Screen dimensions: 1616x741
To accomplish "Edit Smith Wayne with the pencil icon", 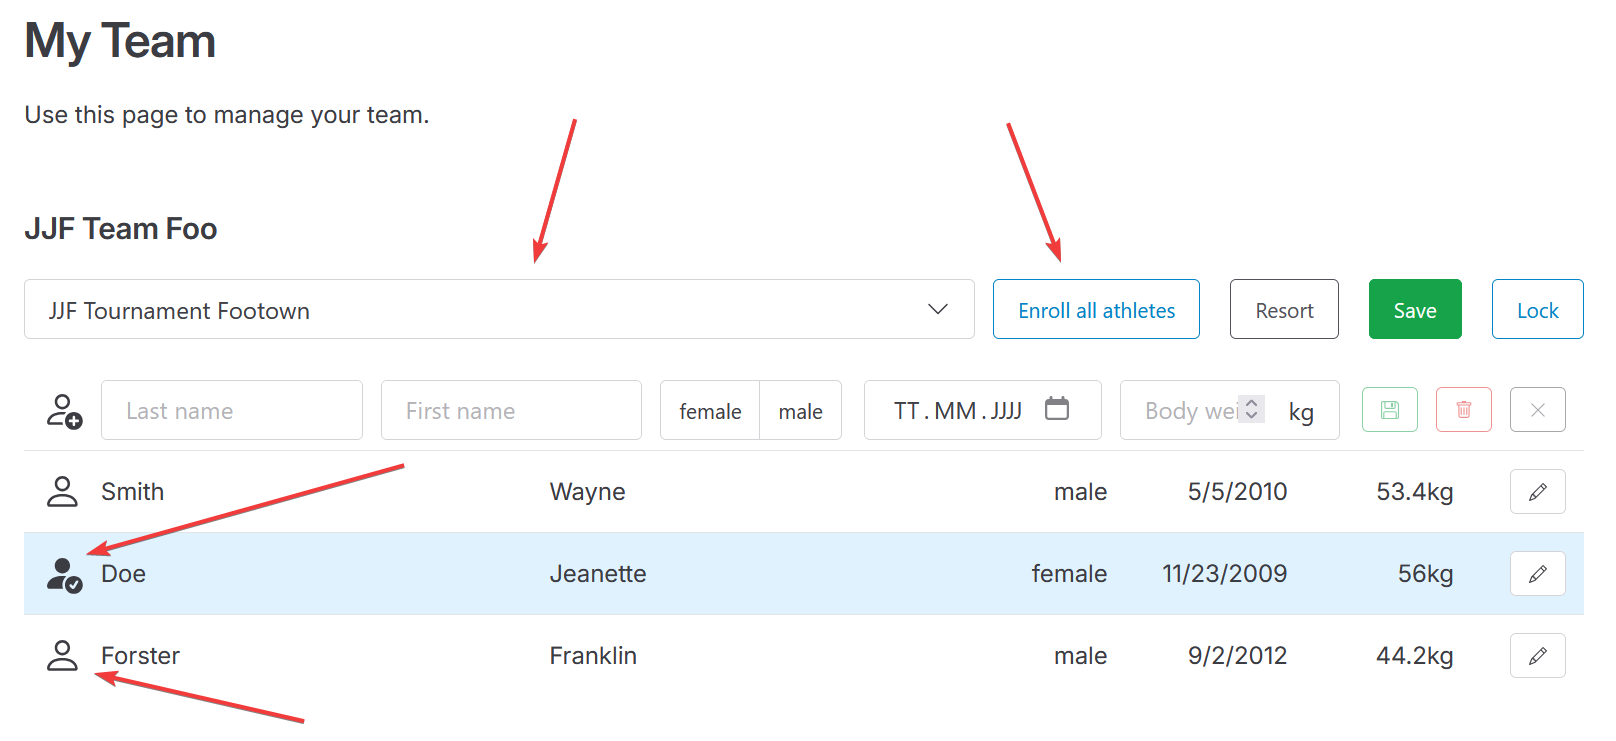I will (1537, 492).
